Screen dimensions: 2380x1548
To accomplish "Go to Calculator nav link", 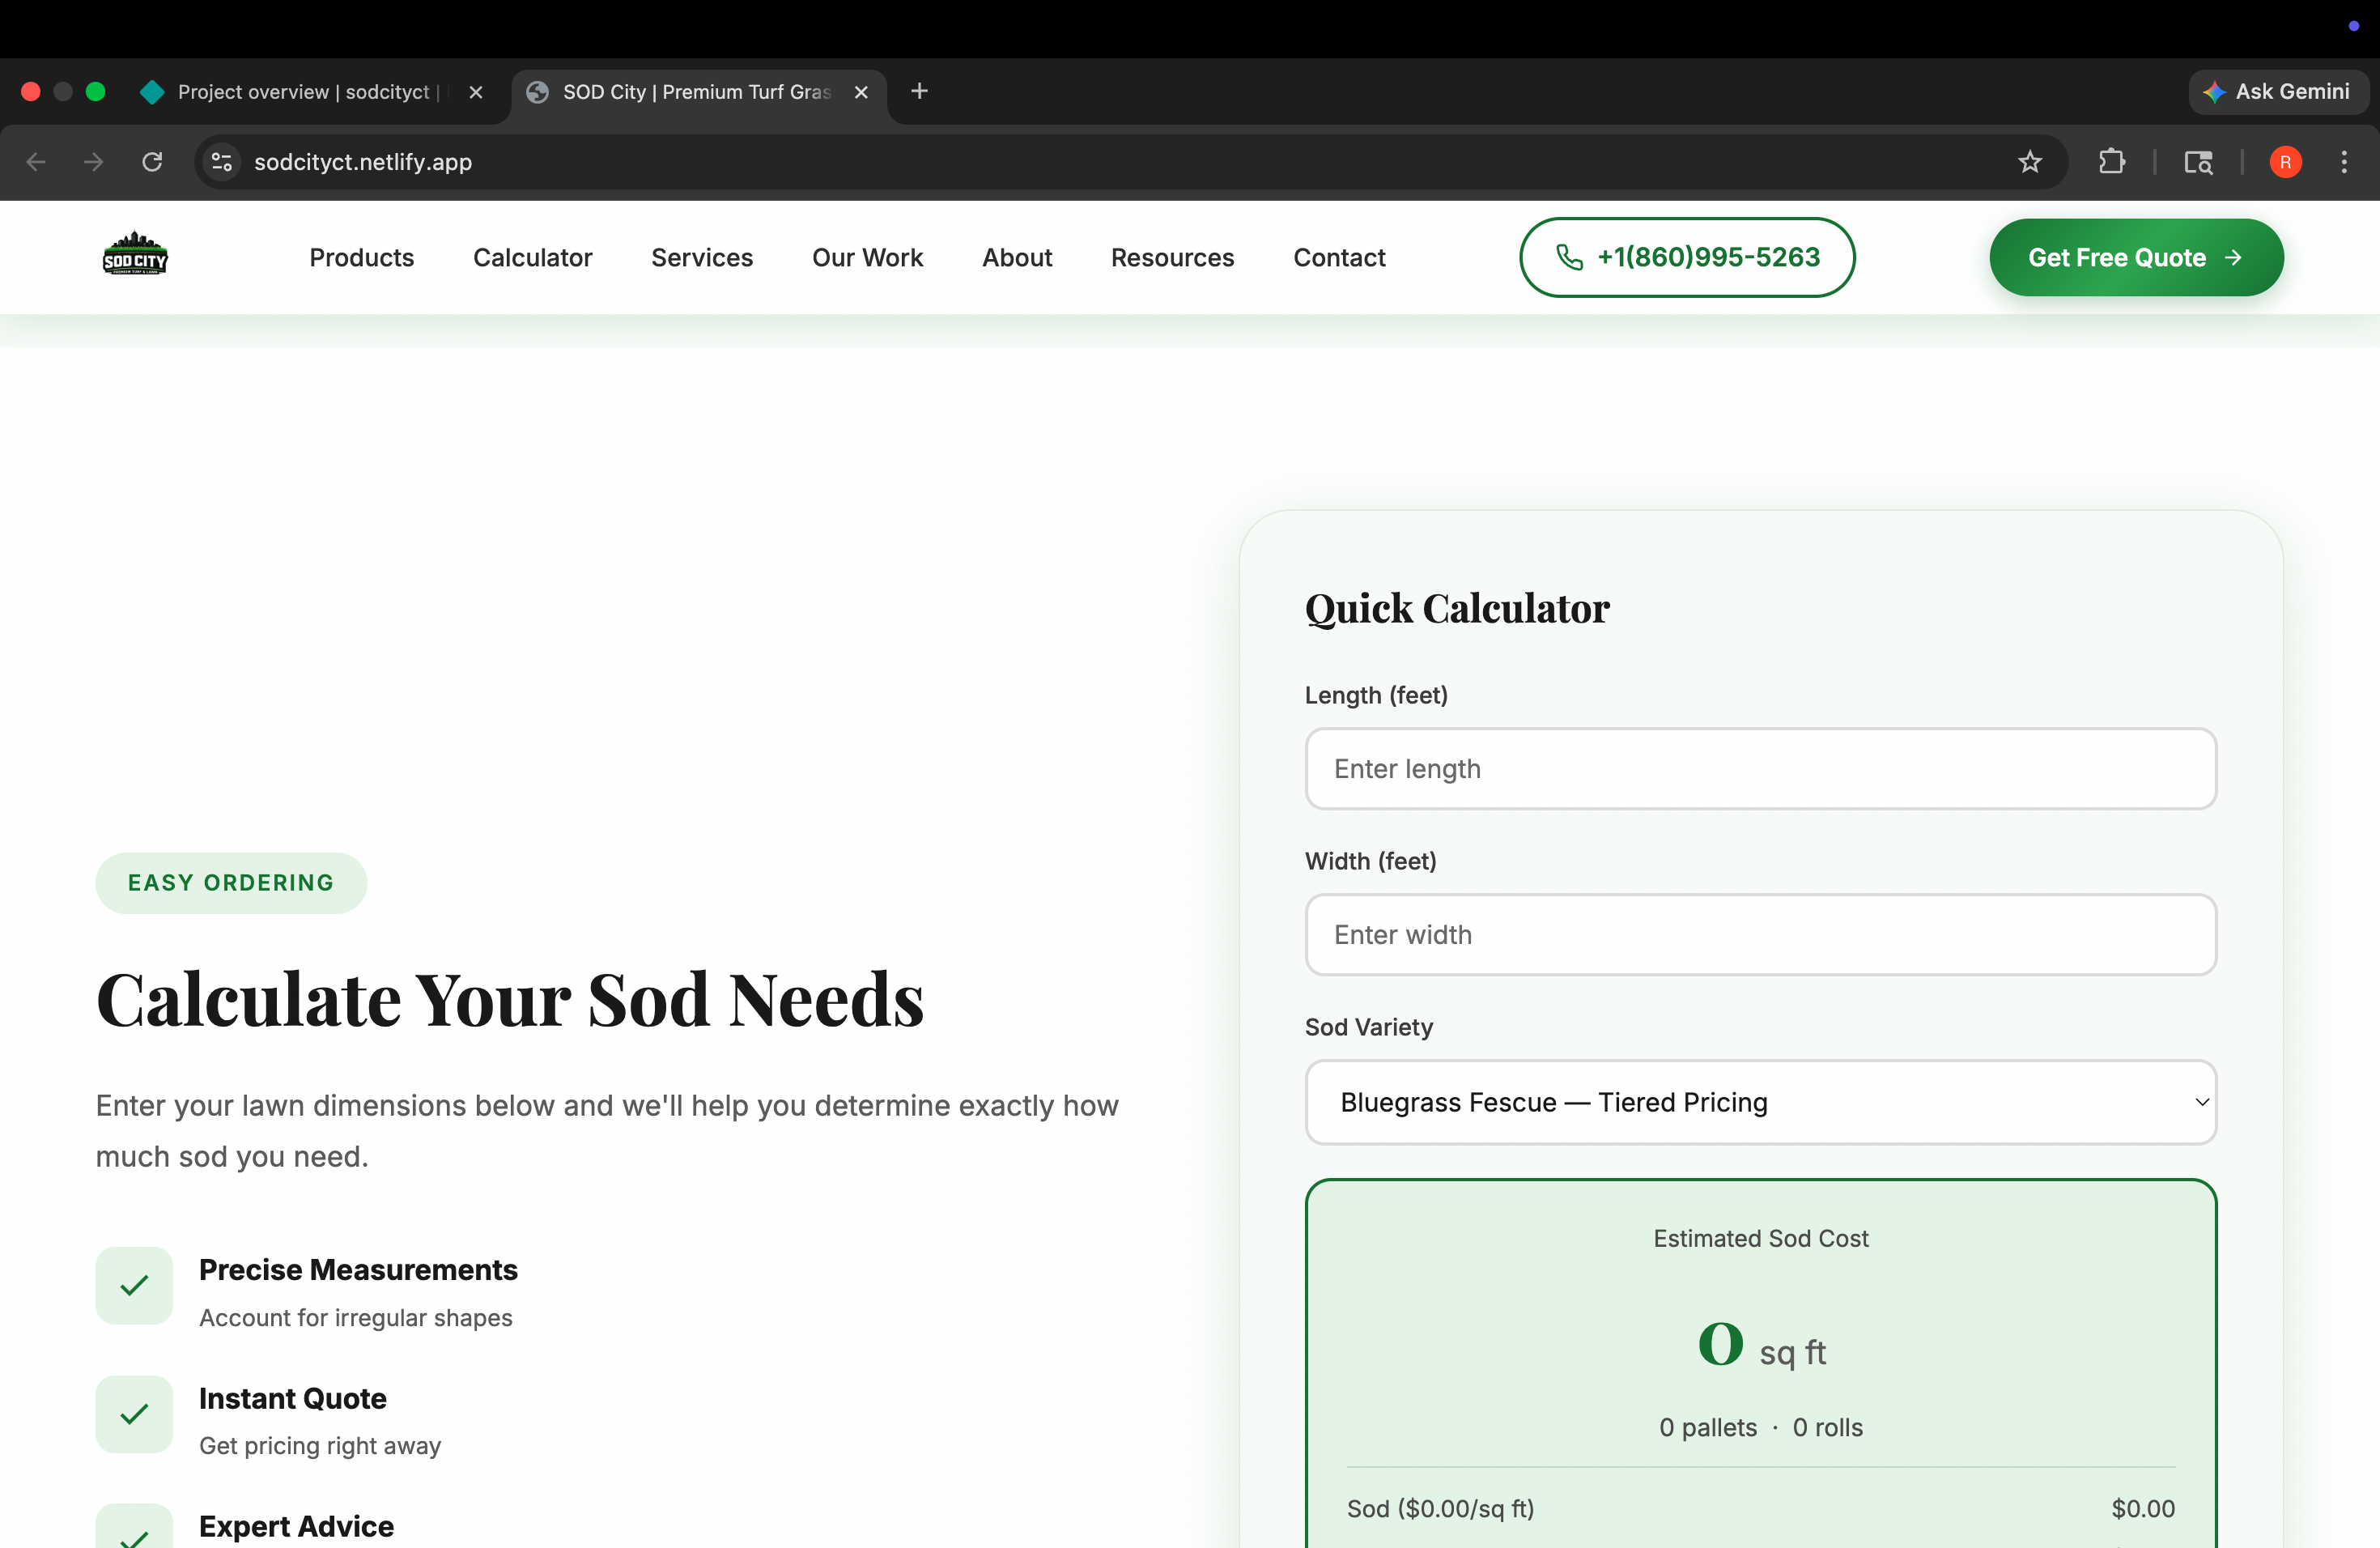I will (533, 257).
